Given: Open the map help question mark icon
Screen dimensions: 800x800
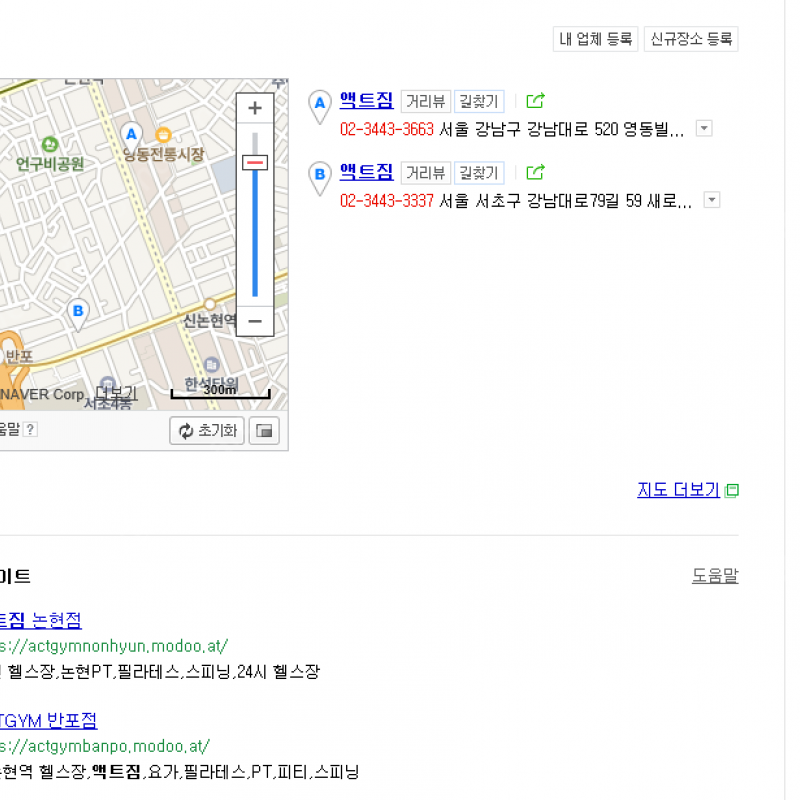Looking at the screenshot, I should [30, 430].
